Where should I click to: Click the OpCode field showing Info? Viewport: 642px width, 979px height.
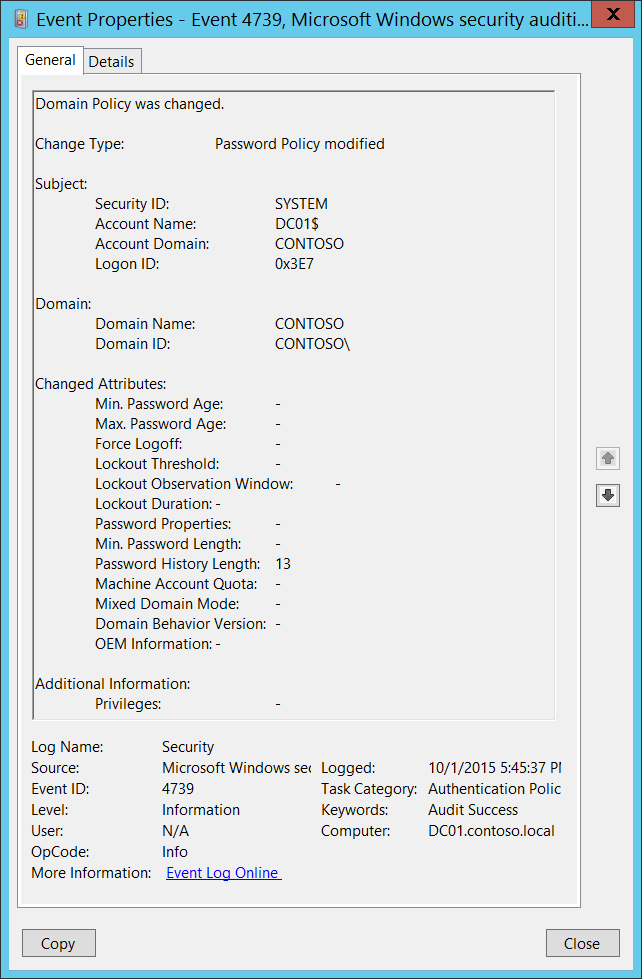[x=175, y=852]
